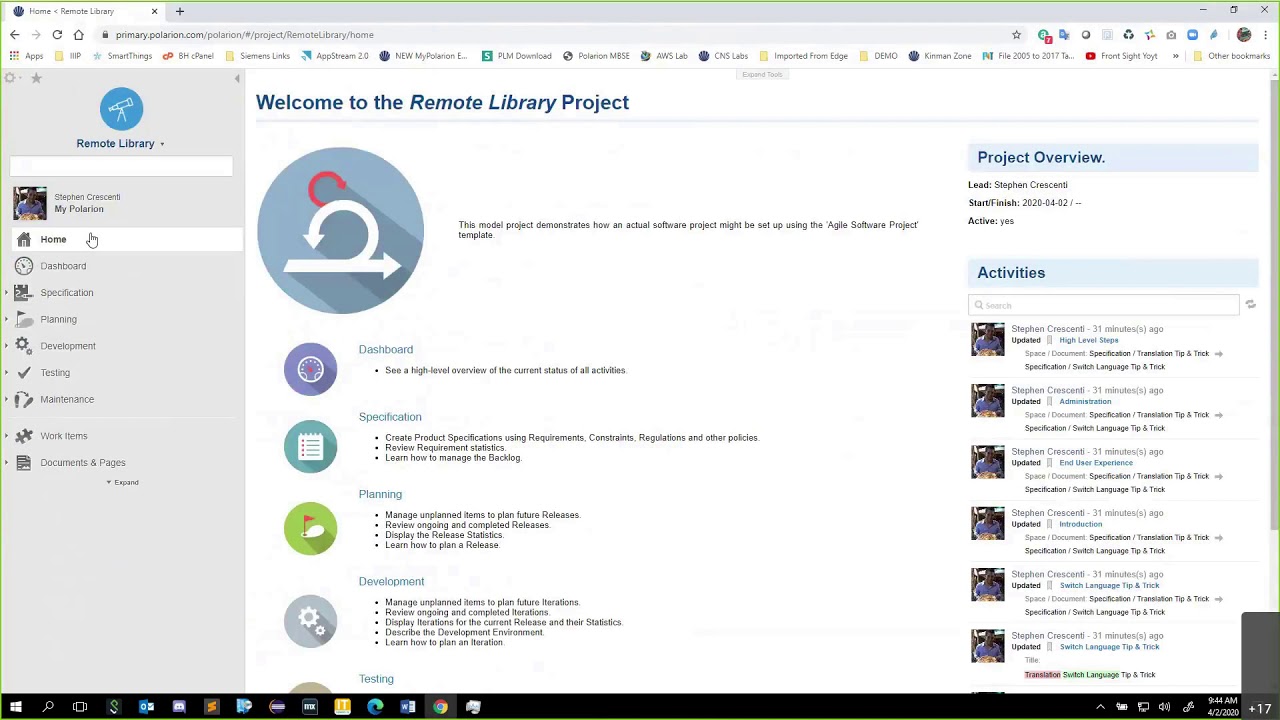This screenshot has height=720, width=1280.
Task: Open the Dashboard link on home page
Action: pyautogui.click(x=385, y=350)
